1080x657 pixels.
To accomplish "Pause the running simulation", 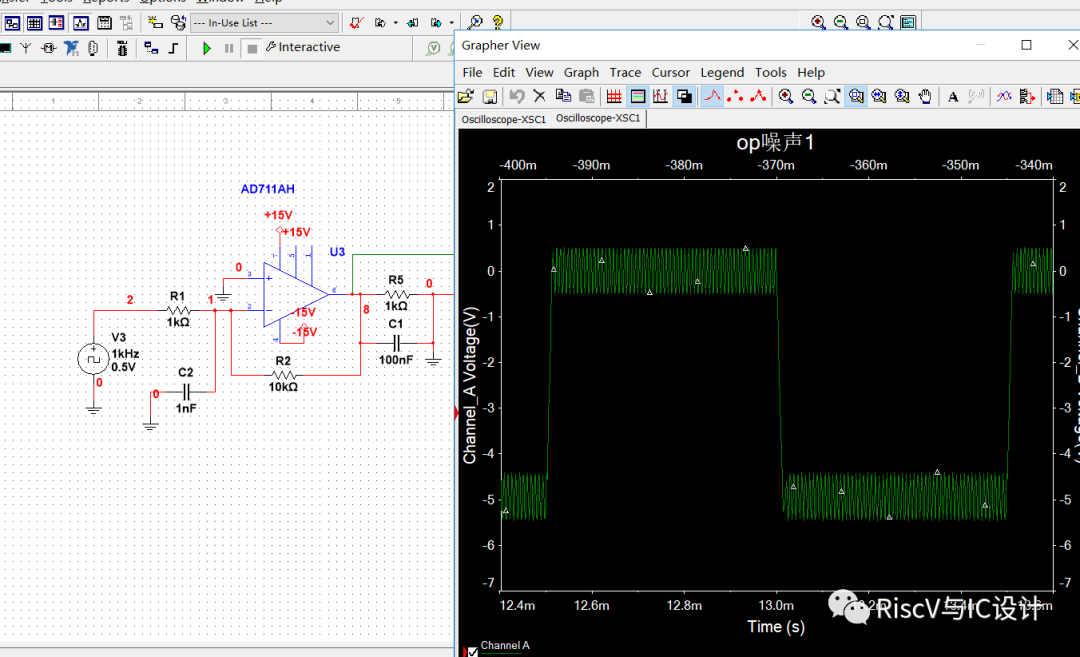I will point(229,48).
